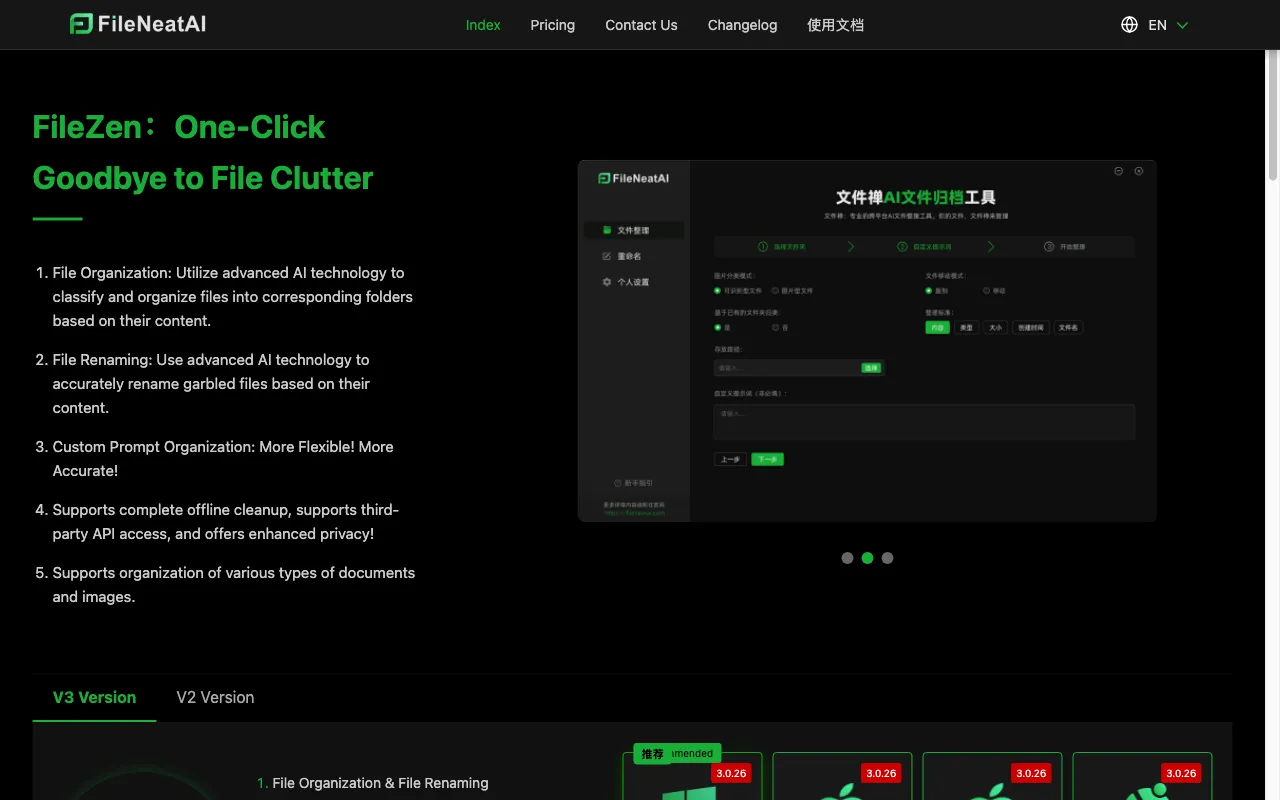Select the 移动 radio under 文件移动模式
The height and width of the screenshot is (800, 1280).
point(987,291)
